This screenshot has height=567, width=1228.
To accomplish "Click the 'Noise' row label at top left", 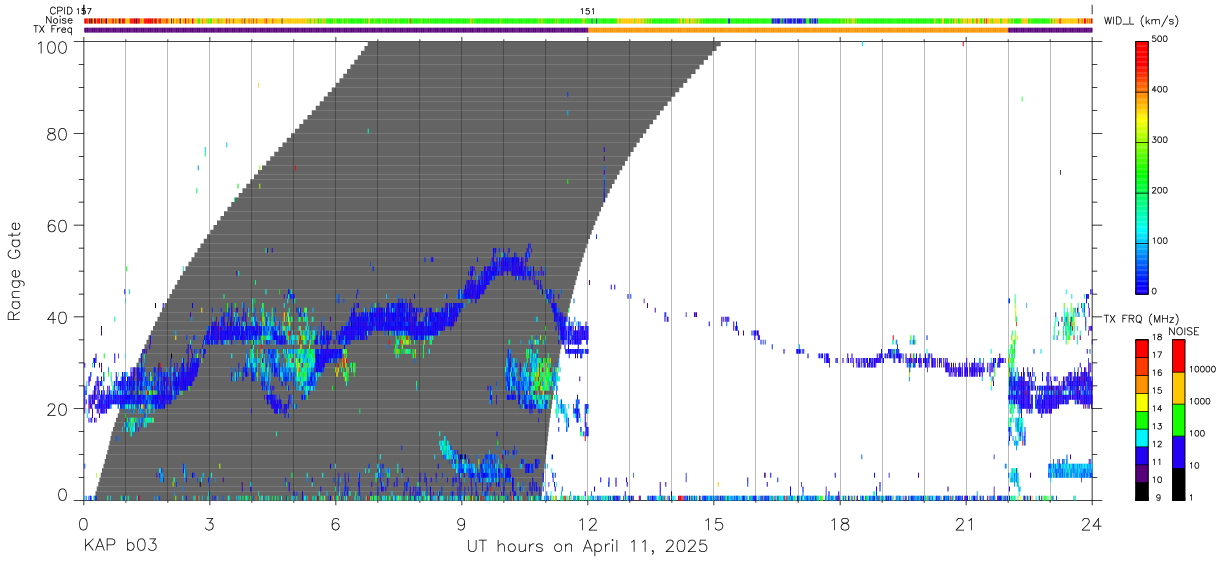I will [59, 20].
